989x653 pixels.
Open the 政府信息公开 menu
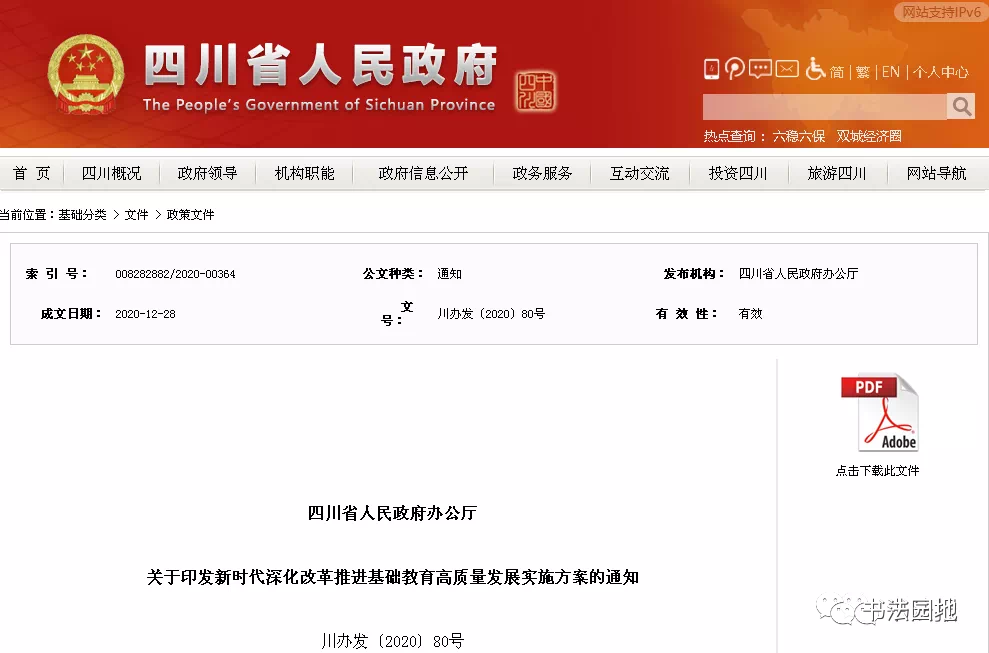[x=423, y=173]
